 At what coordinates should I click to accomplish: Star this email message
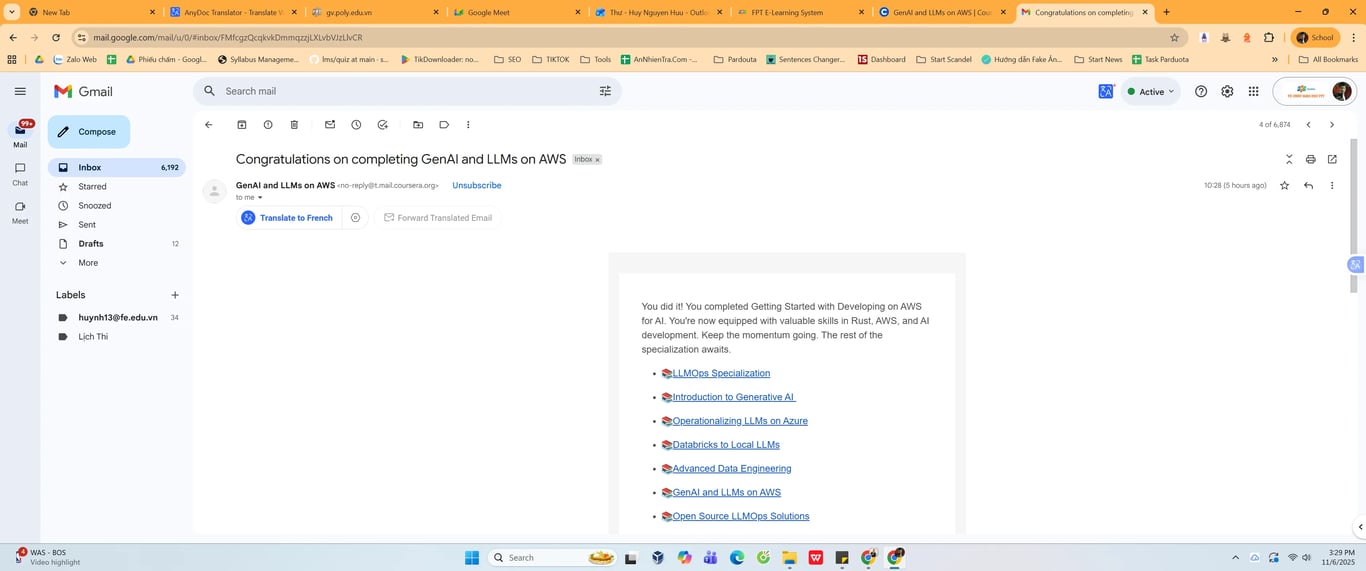[1285, 185]
